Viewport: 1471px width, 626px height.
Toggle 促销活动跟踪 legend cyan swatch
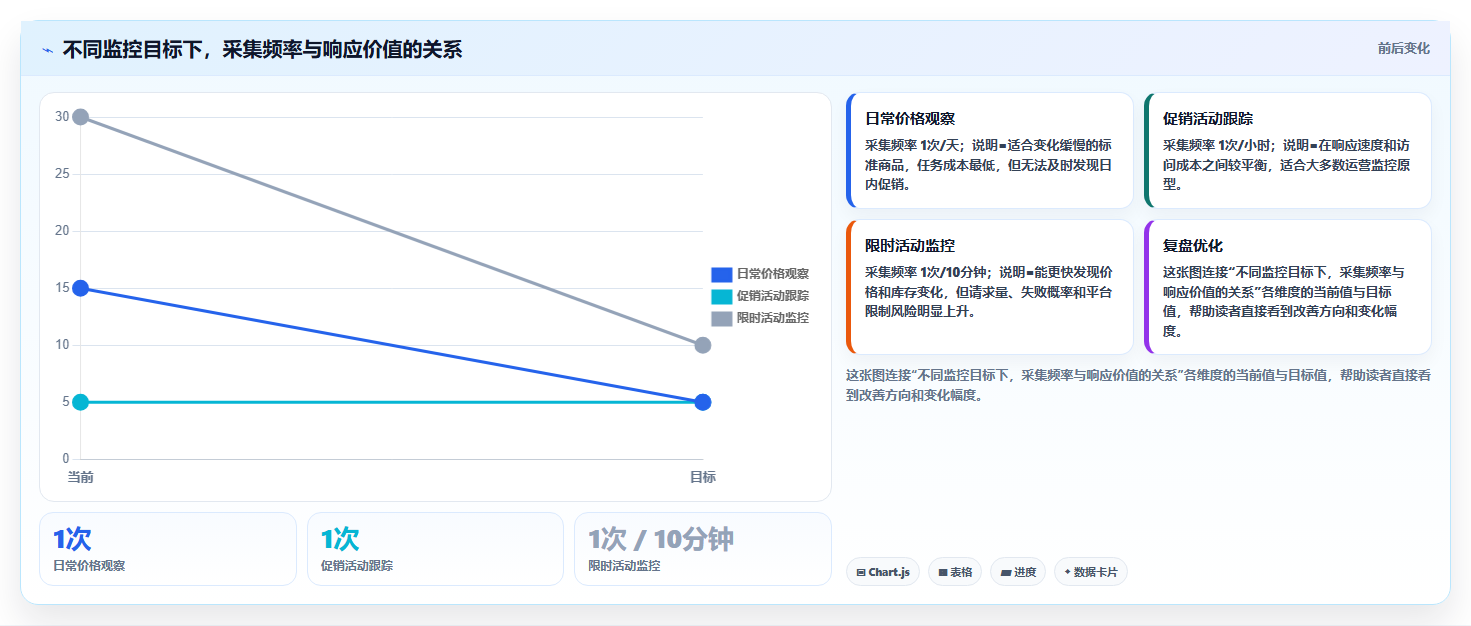click(722, 296)
